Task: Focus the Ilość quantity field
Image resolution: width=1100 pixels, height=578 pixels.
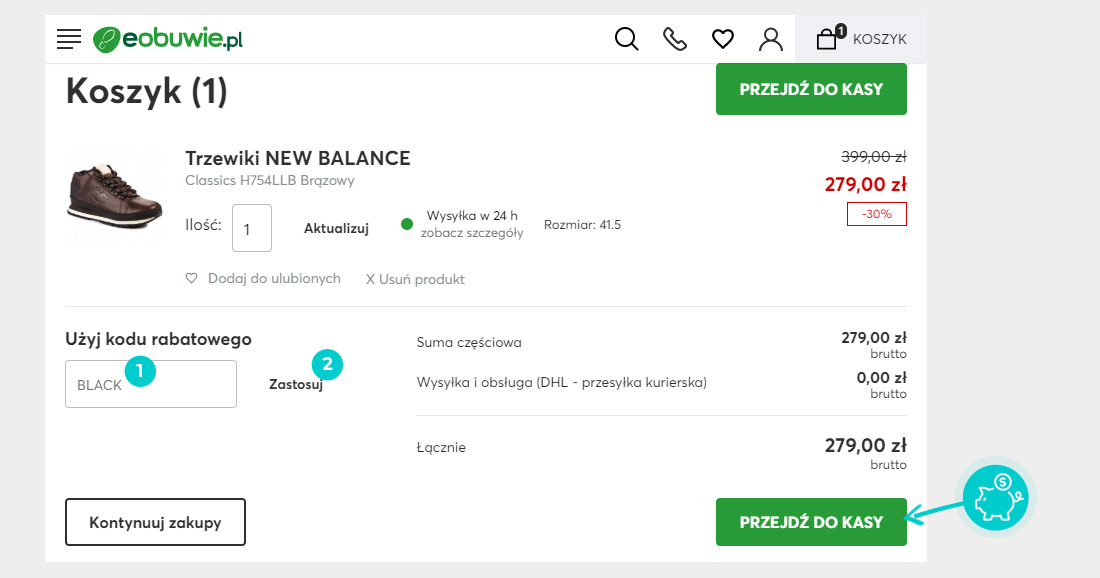Action: tap(252, 228)
